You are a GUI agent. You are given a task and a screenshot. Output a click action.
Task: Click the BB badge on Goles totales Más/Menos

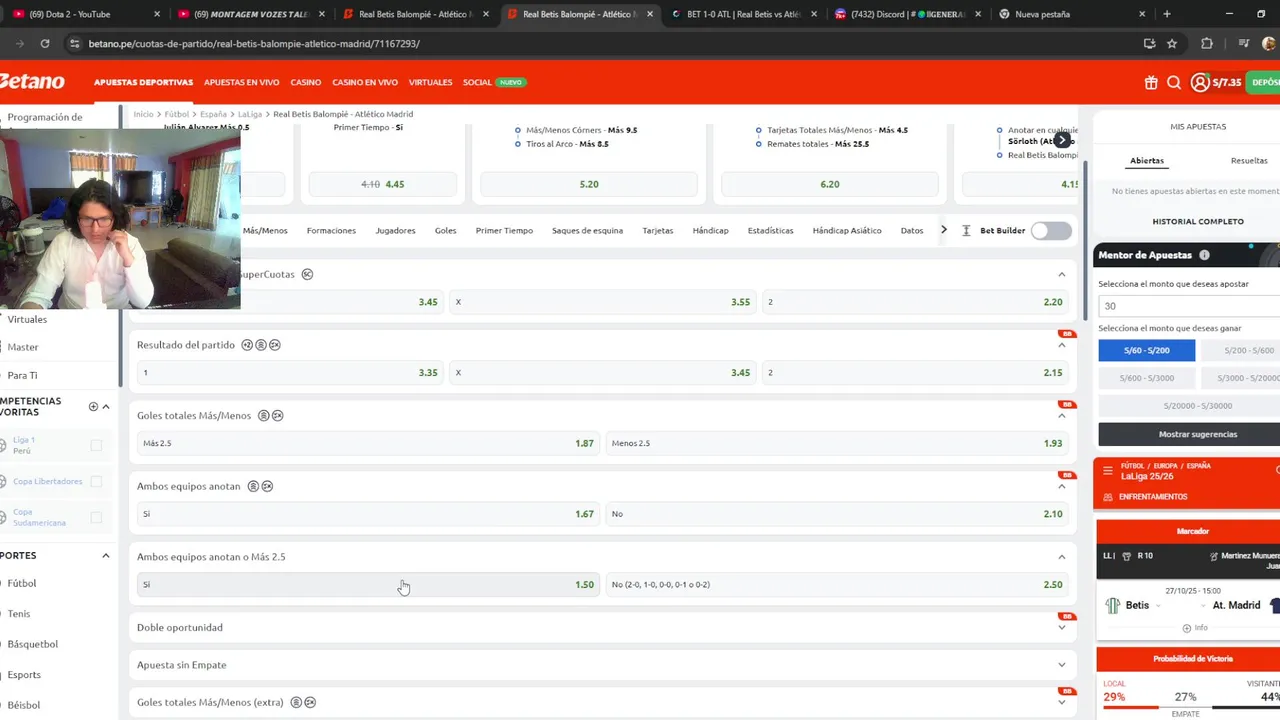1067,404
